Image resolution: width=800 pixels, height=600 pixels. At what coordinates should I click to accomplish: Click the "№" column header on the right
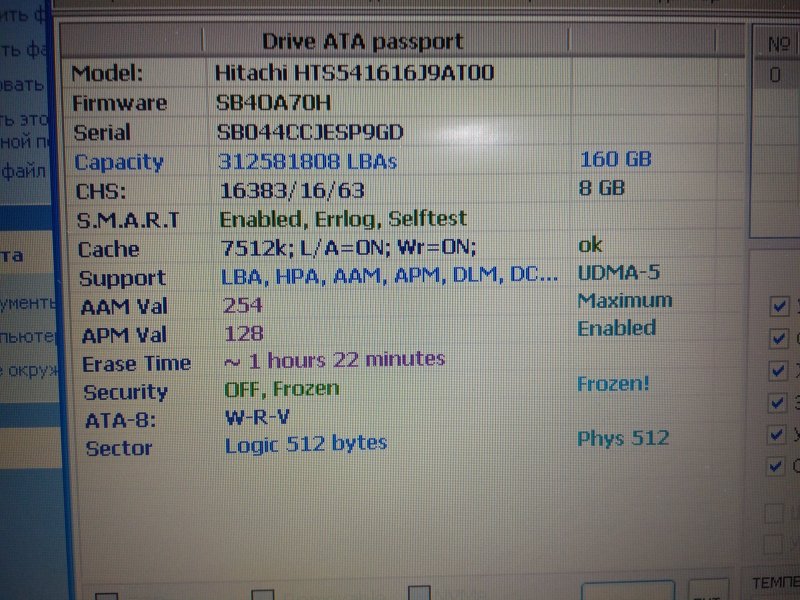point(779,44)
